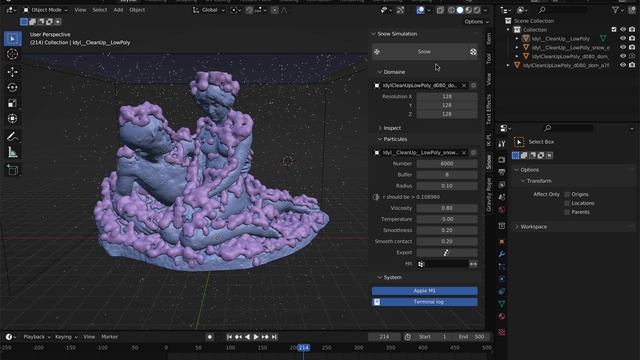Screen dimensions: 640x360
Task: Collapse the Snow Simulation panel
Action: click(x=373, y=34)
